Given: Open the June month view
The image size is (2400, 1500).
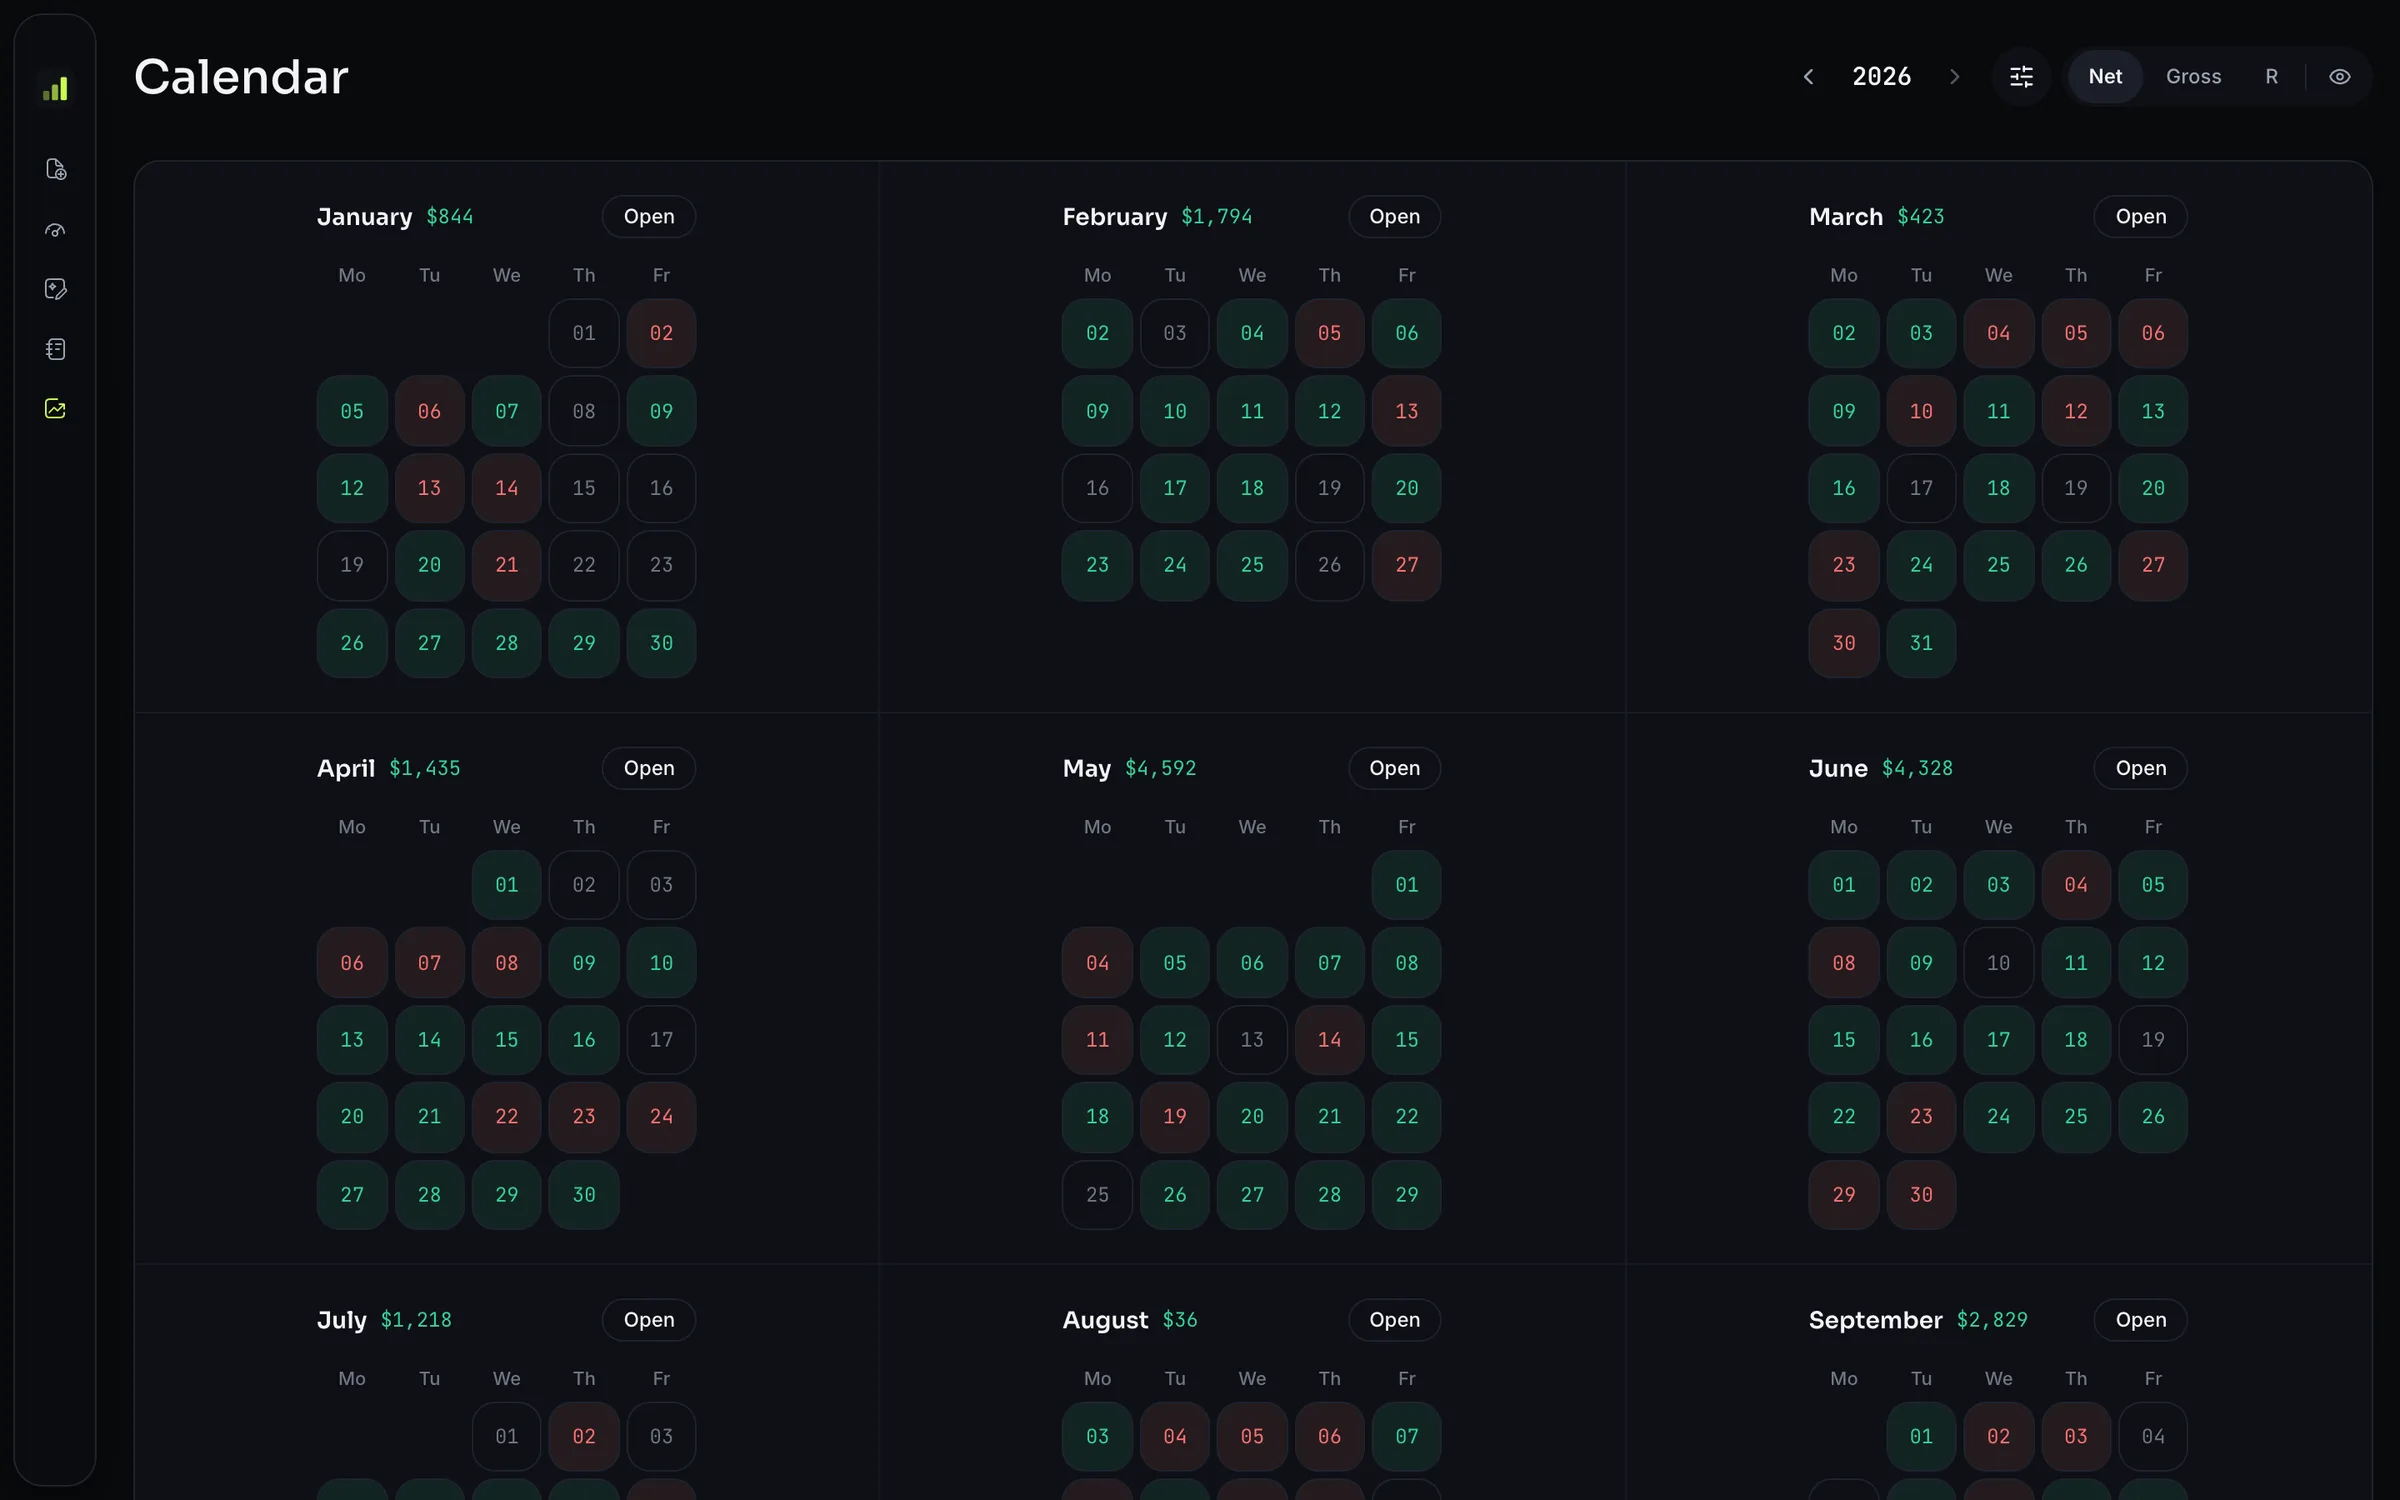Looking at the screenshot, I should [x=2140, y=768].
